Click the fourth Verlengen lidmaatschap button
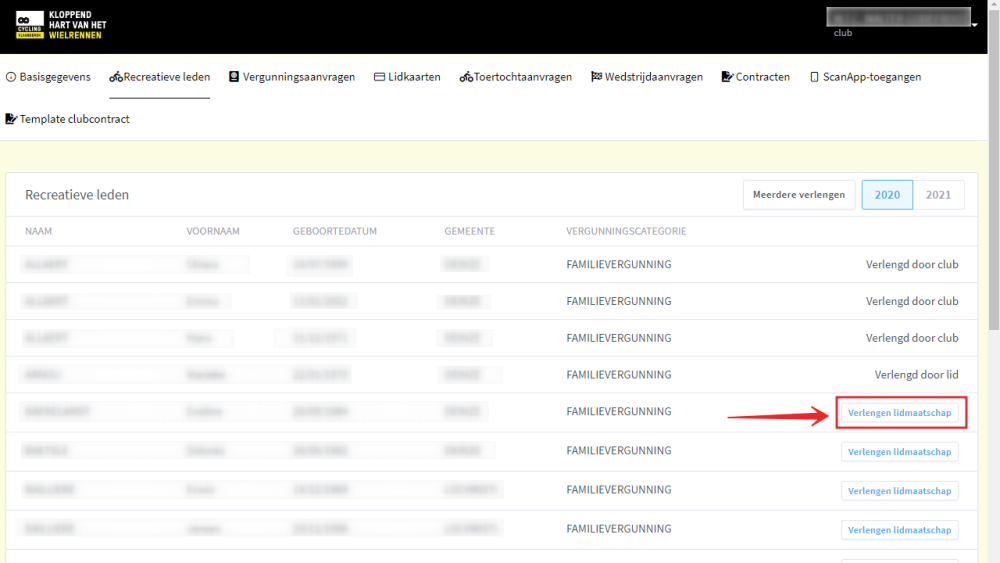The height and width of the screenshot is (563, 1000). pyautogui.click(x=899, y=530)
